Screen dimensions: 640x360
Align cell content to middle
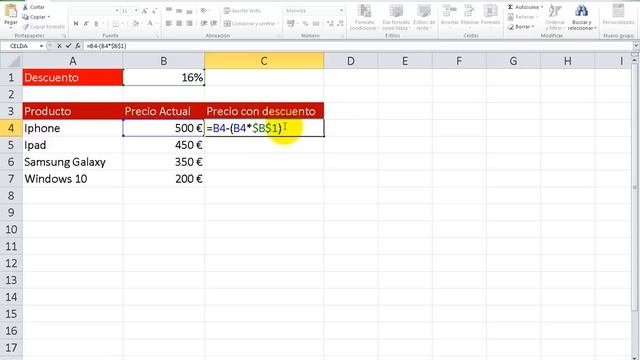[x=179, y=11]
